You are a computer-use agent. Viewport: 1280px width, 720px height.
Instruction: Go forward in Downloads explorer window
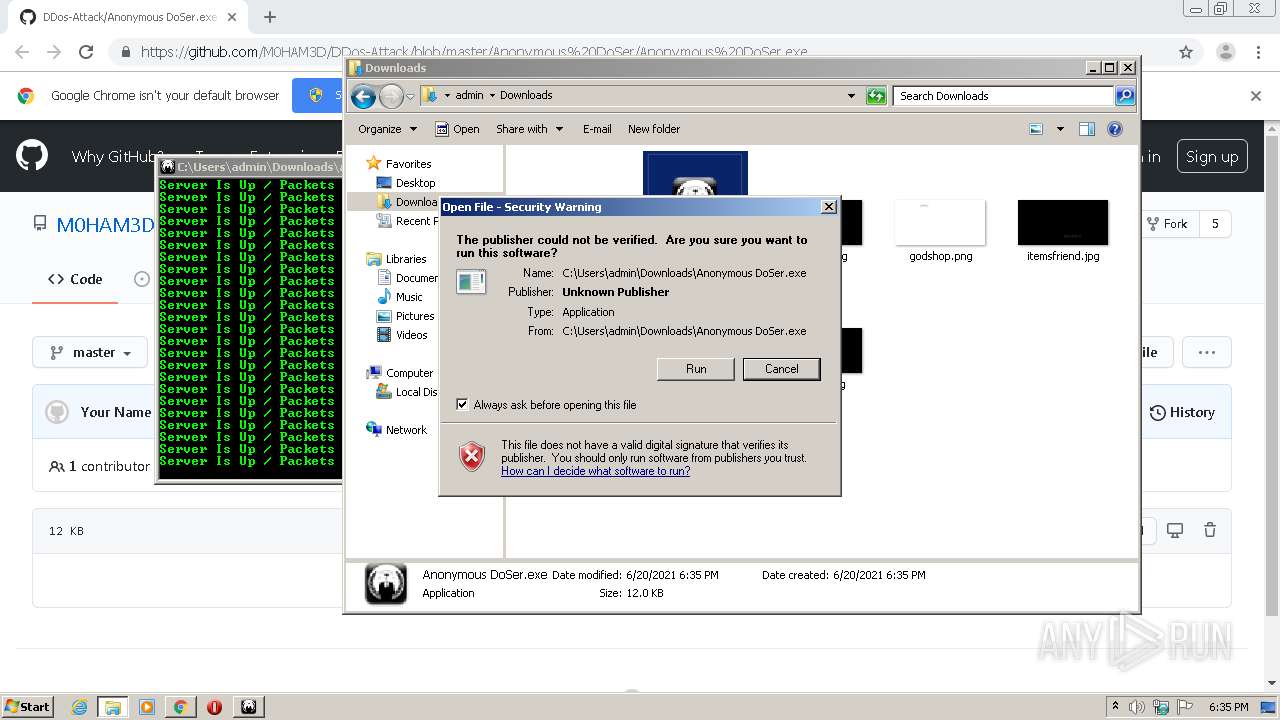click(391, 96)
